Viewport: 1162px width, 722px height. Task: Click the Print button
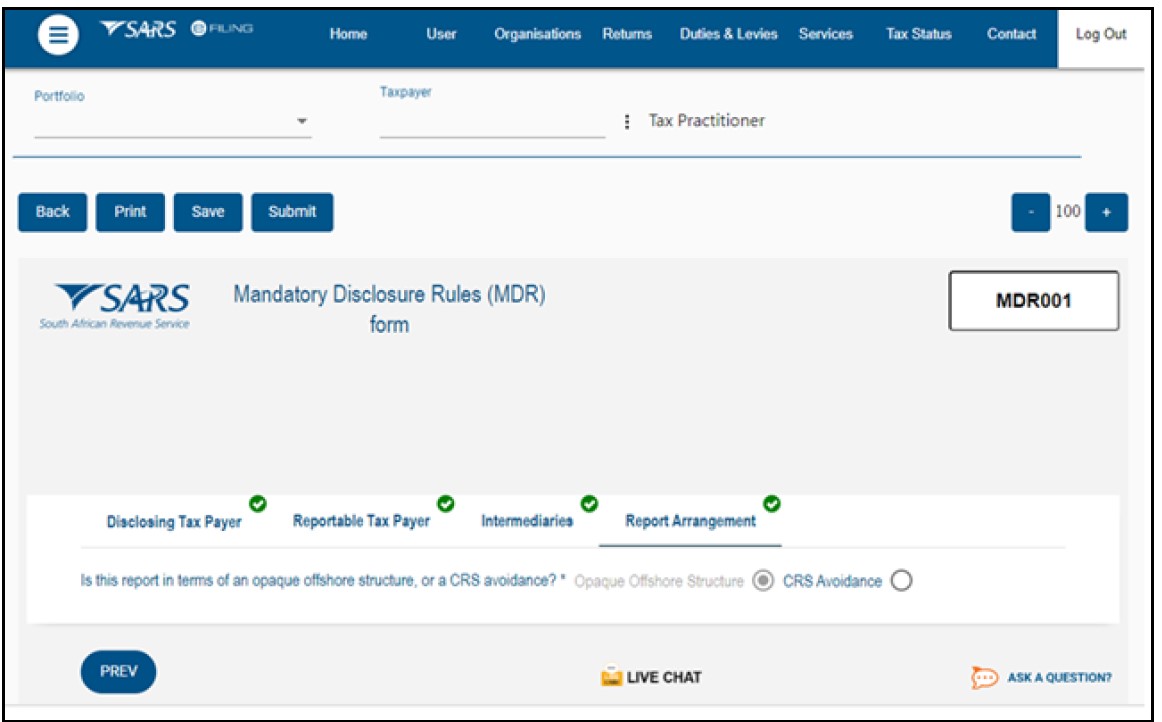[x=130, y=212]
